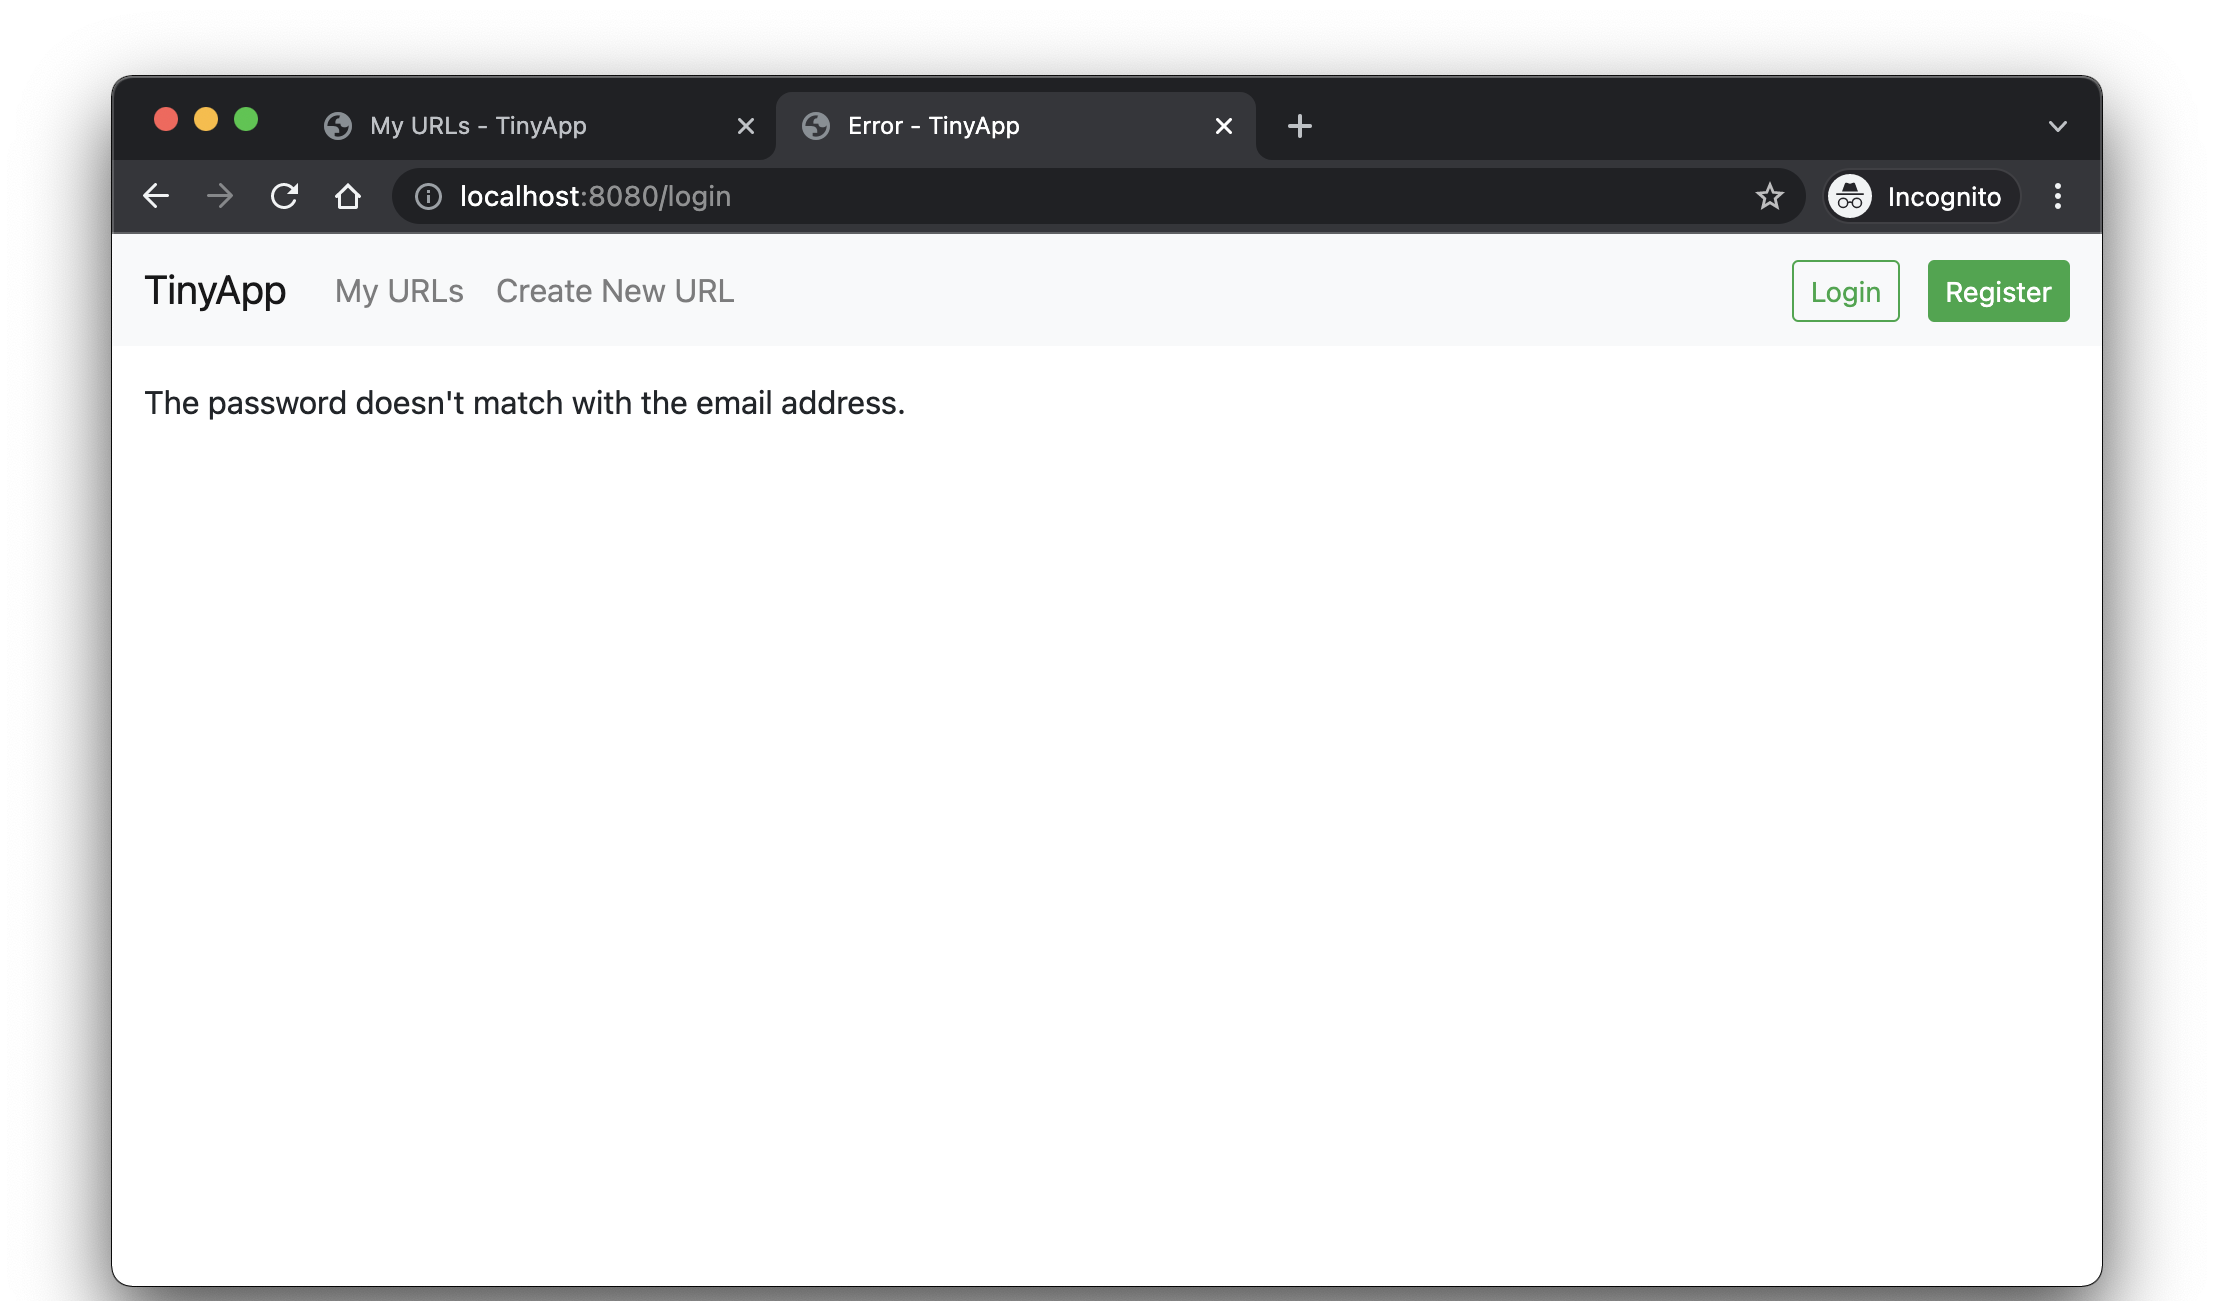Go to browser home page
This screenshot has width=2214, height=1301.
click(x=348, y=196)
